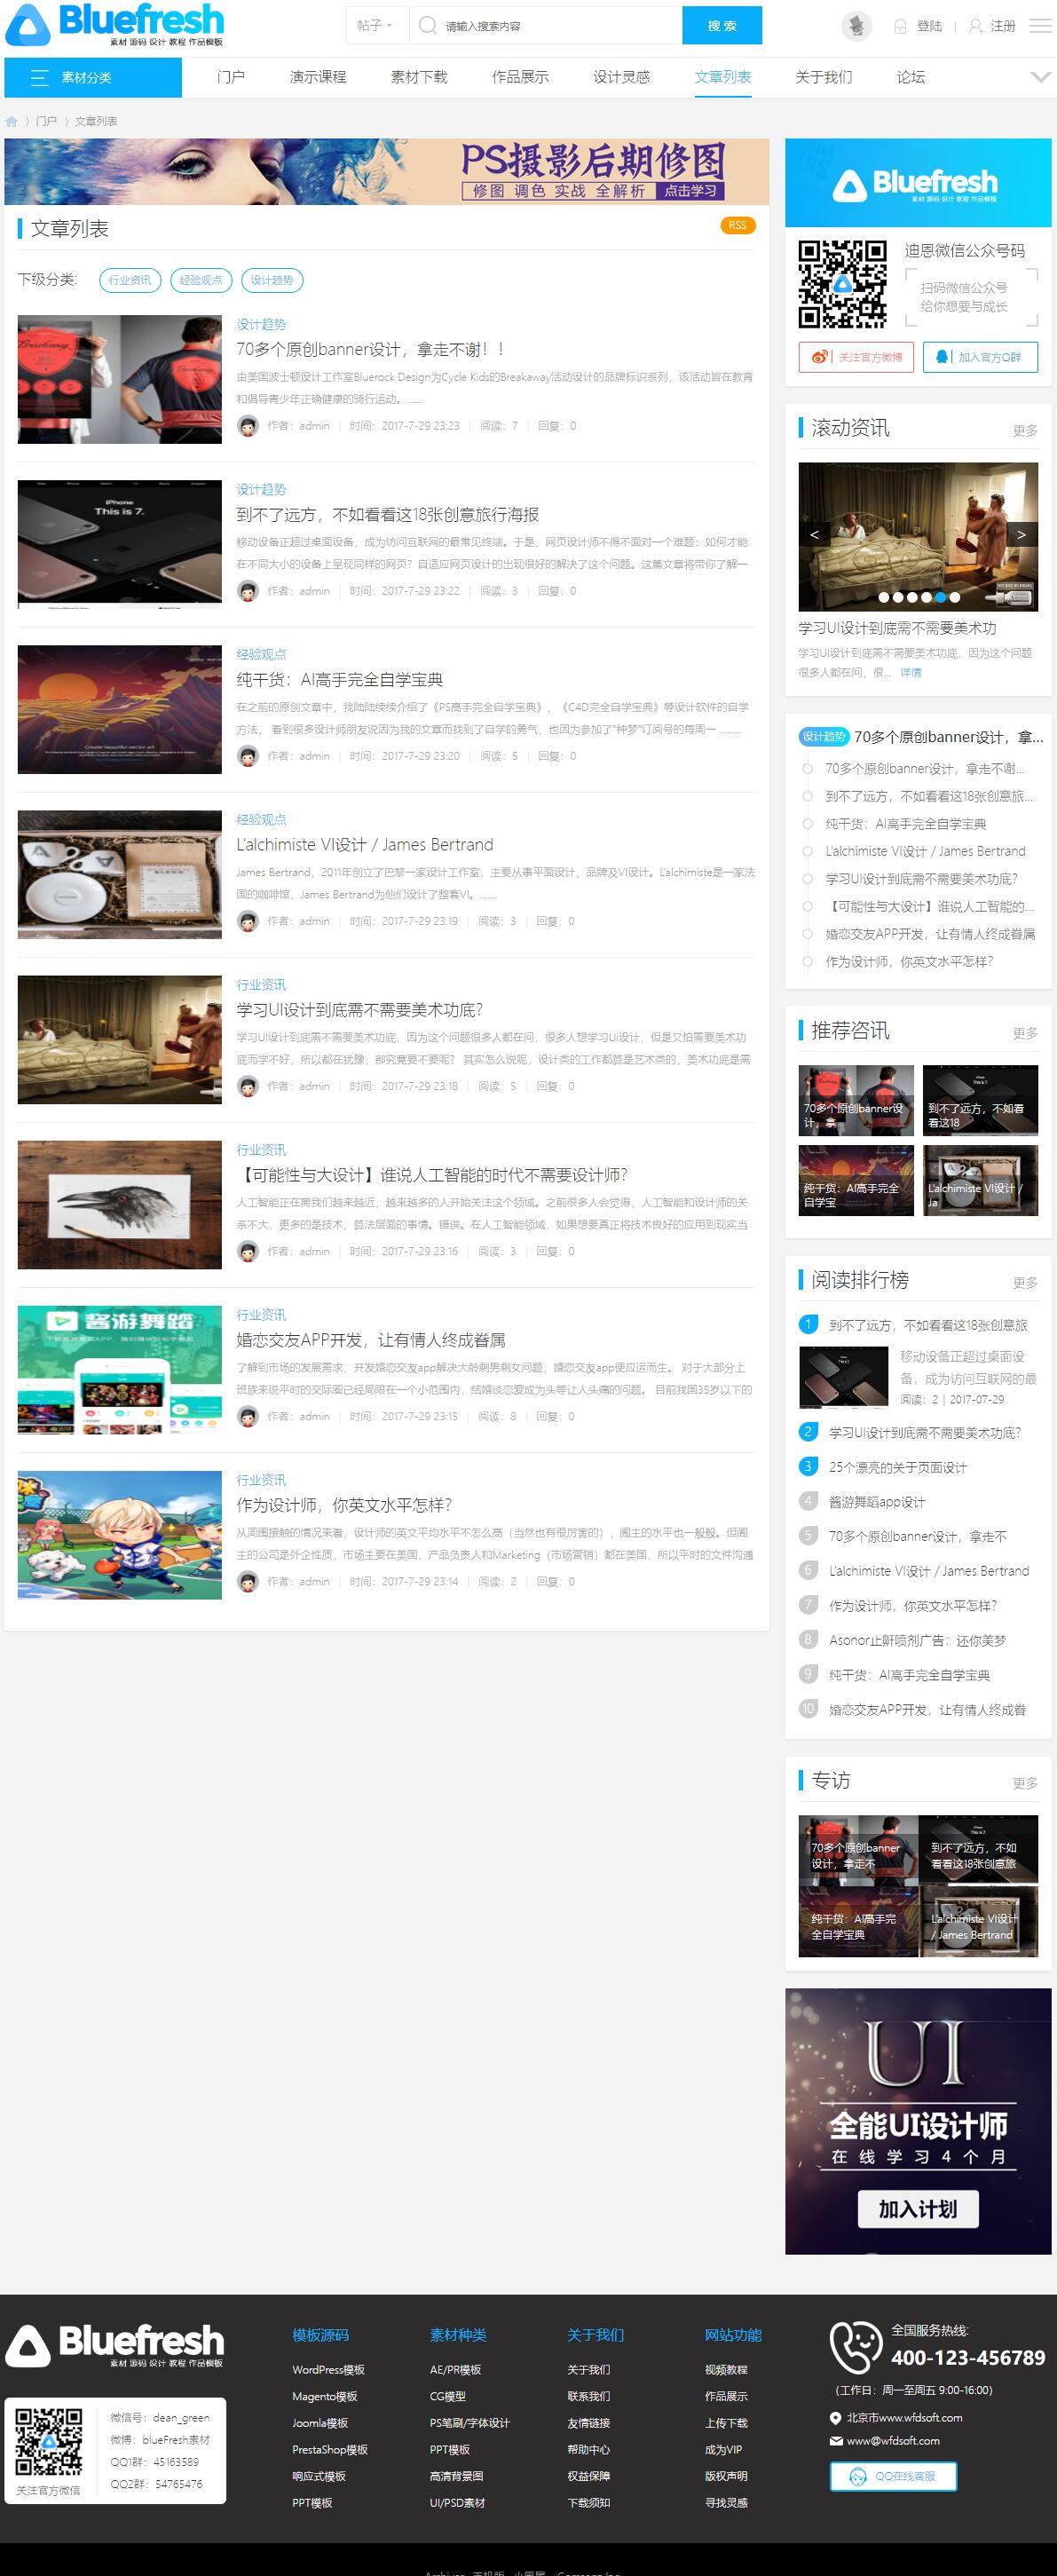Switch to the 素材下载 nav tab
Viewport: 1057px width, 2576px height.
(x=419, y=77)
